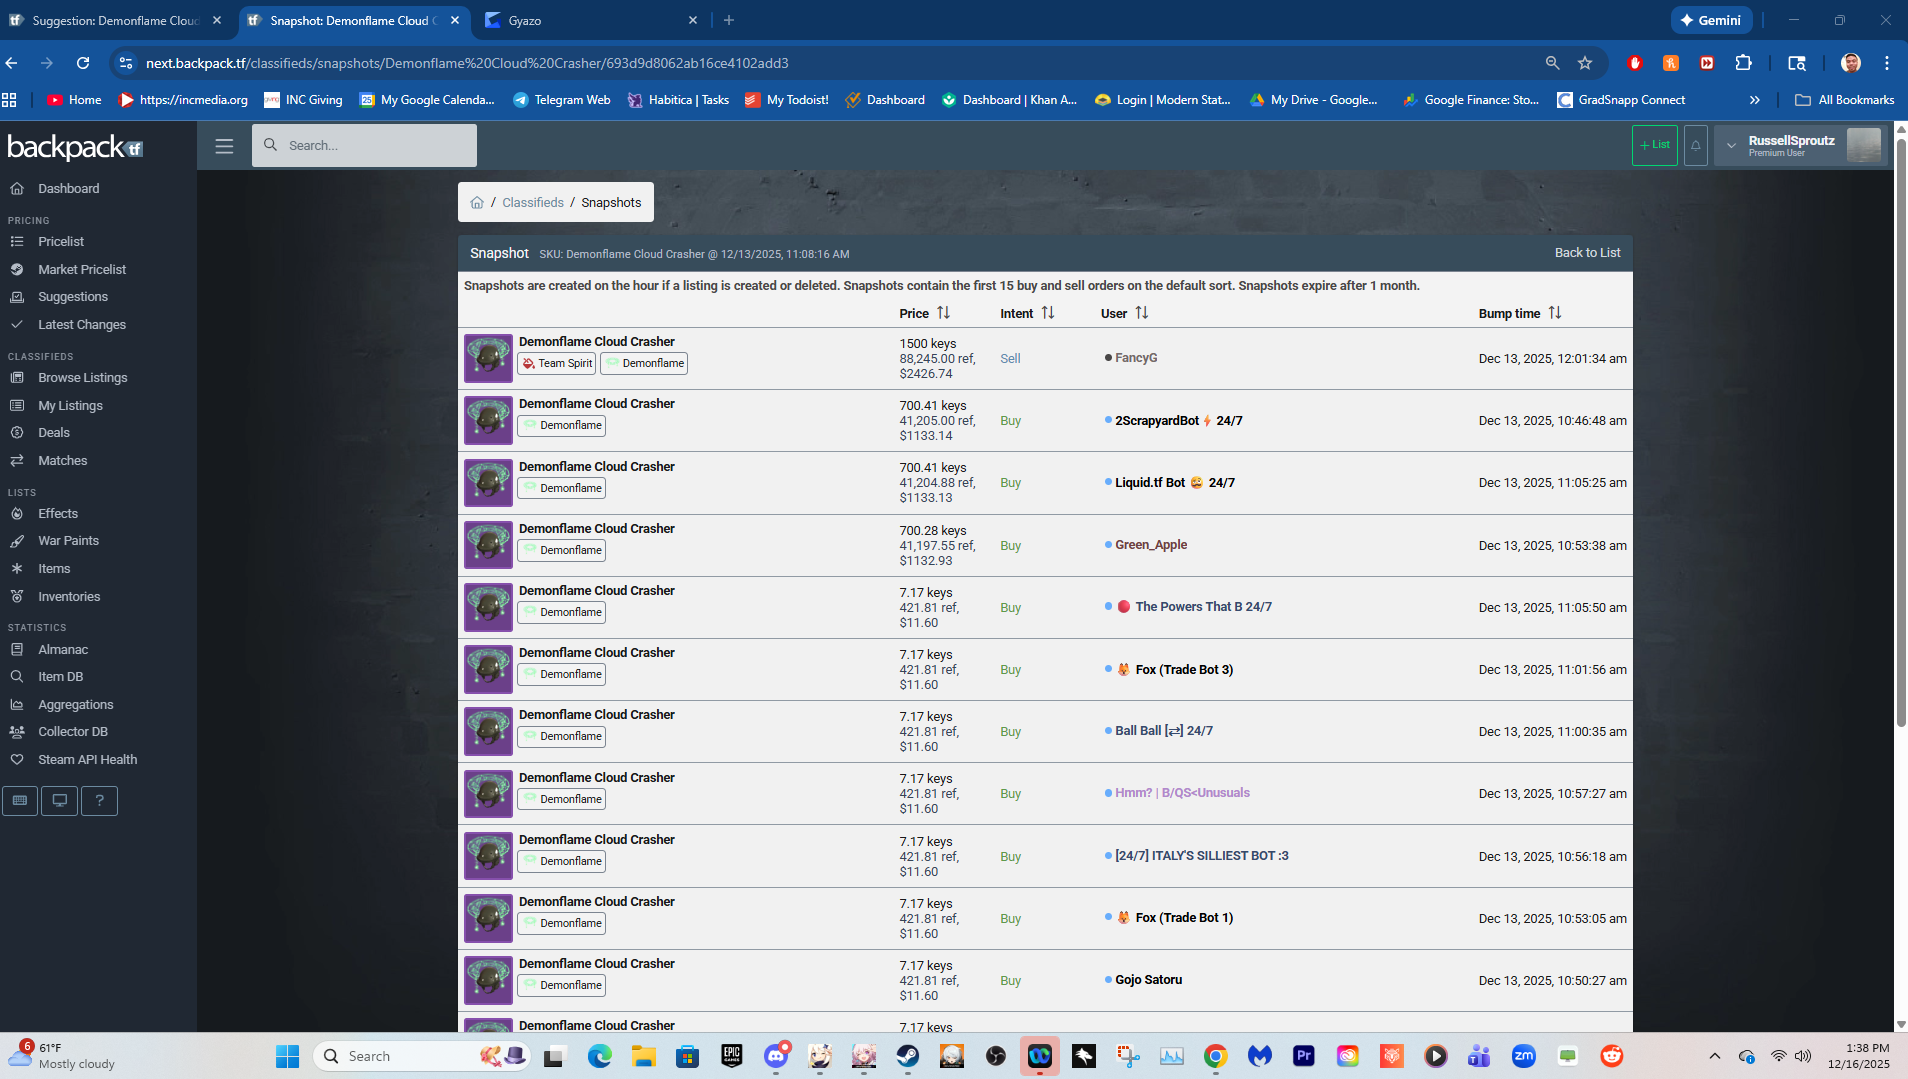Image resolution: width=1908 pixels, height=1079 pixels.
Task: Click the home icon in breadcrumb
Action: click(477, 202)
